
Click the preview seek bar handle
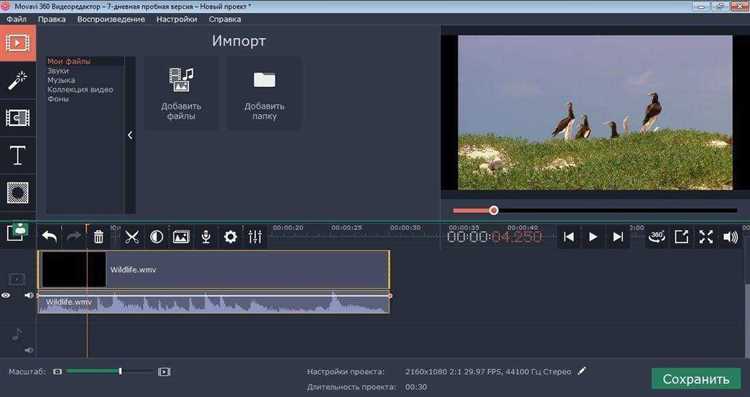(494, 210)
